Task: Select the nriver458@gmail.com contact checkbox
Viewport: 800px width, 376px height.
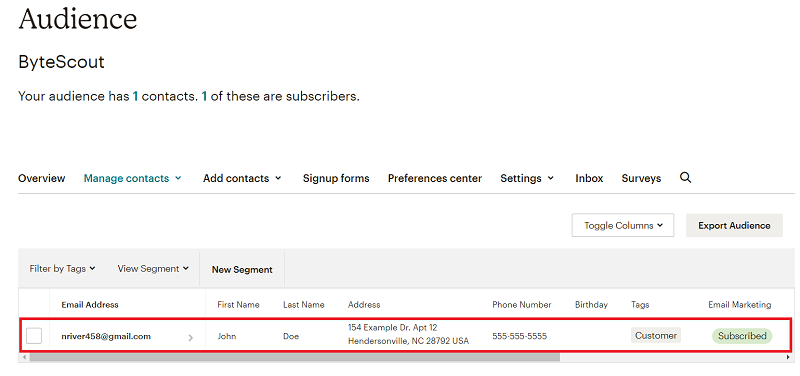Action: pos(34,336)
